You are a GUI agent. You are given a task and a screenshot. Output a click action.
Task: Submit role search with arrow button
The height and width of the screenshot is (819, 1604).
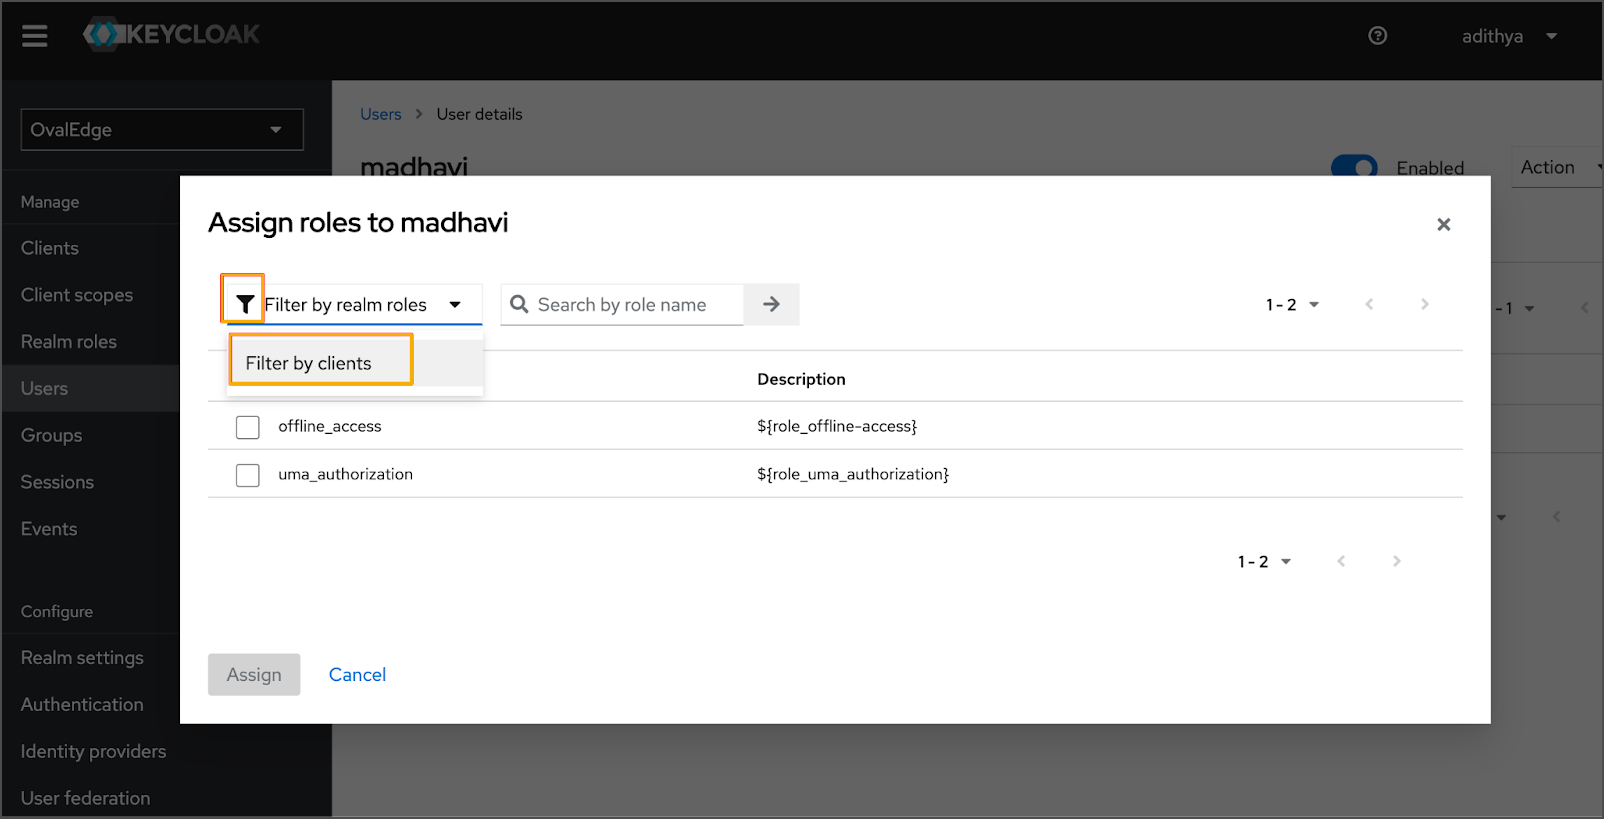tap(771, 304)
